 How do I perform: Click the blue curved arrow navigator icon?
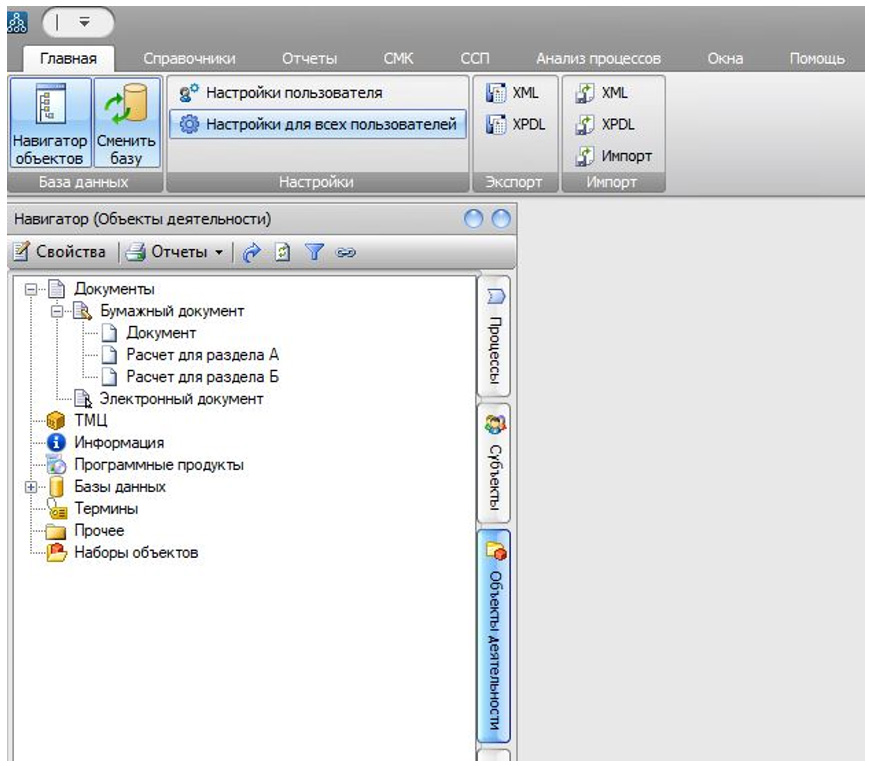(x=251, y=253)
